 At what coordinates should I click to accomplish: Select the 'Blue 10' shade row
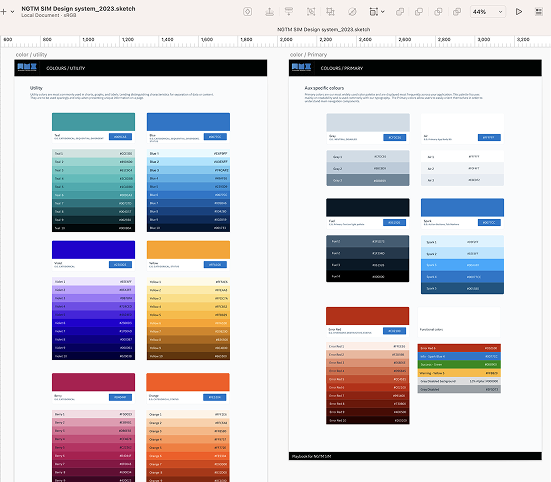(x=188, y=228)
